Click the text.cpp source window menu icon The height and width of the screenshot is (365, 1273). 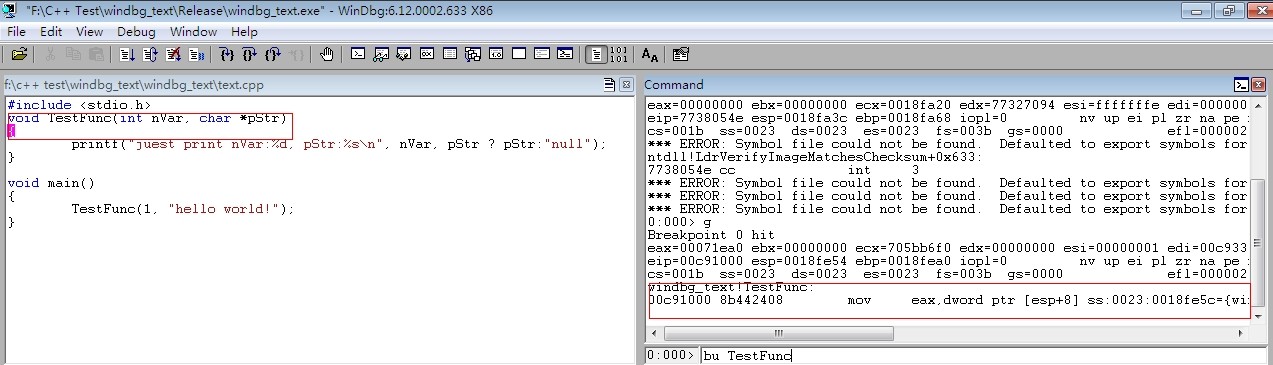pyautogui.click(x=610, y=84)
